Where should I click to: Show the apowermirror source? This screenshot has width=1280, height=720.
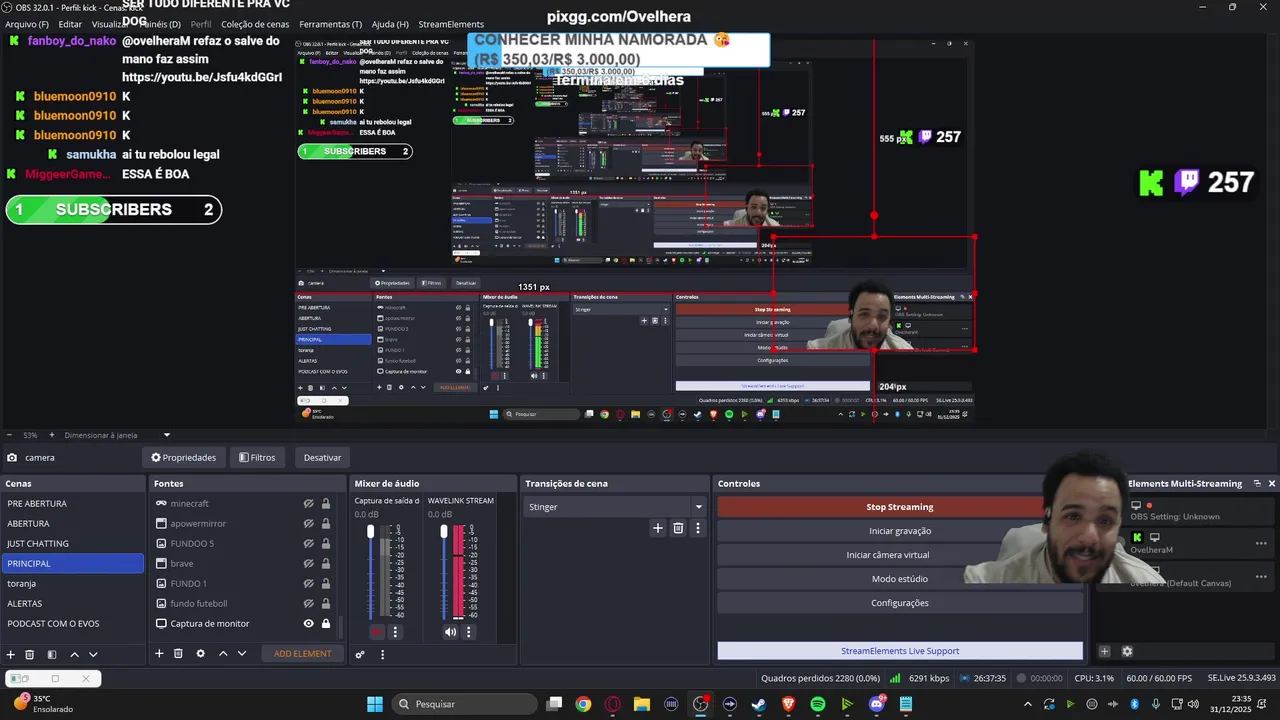[309, 524]
